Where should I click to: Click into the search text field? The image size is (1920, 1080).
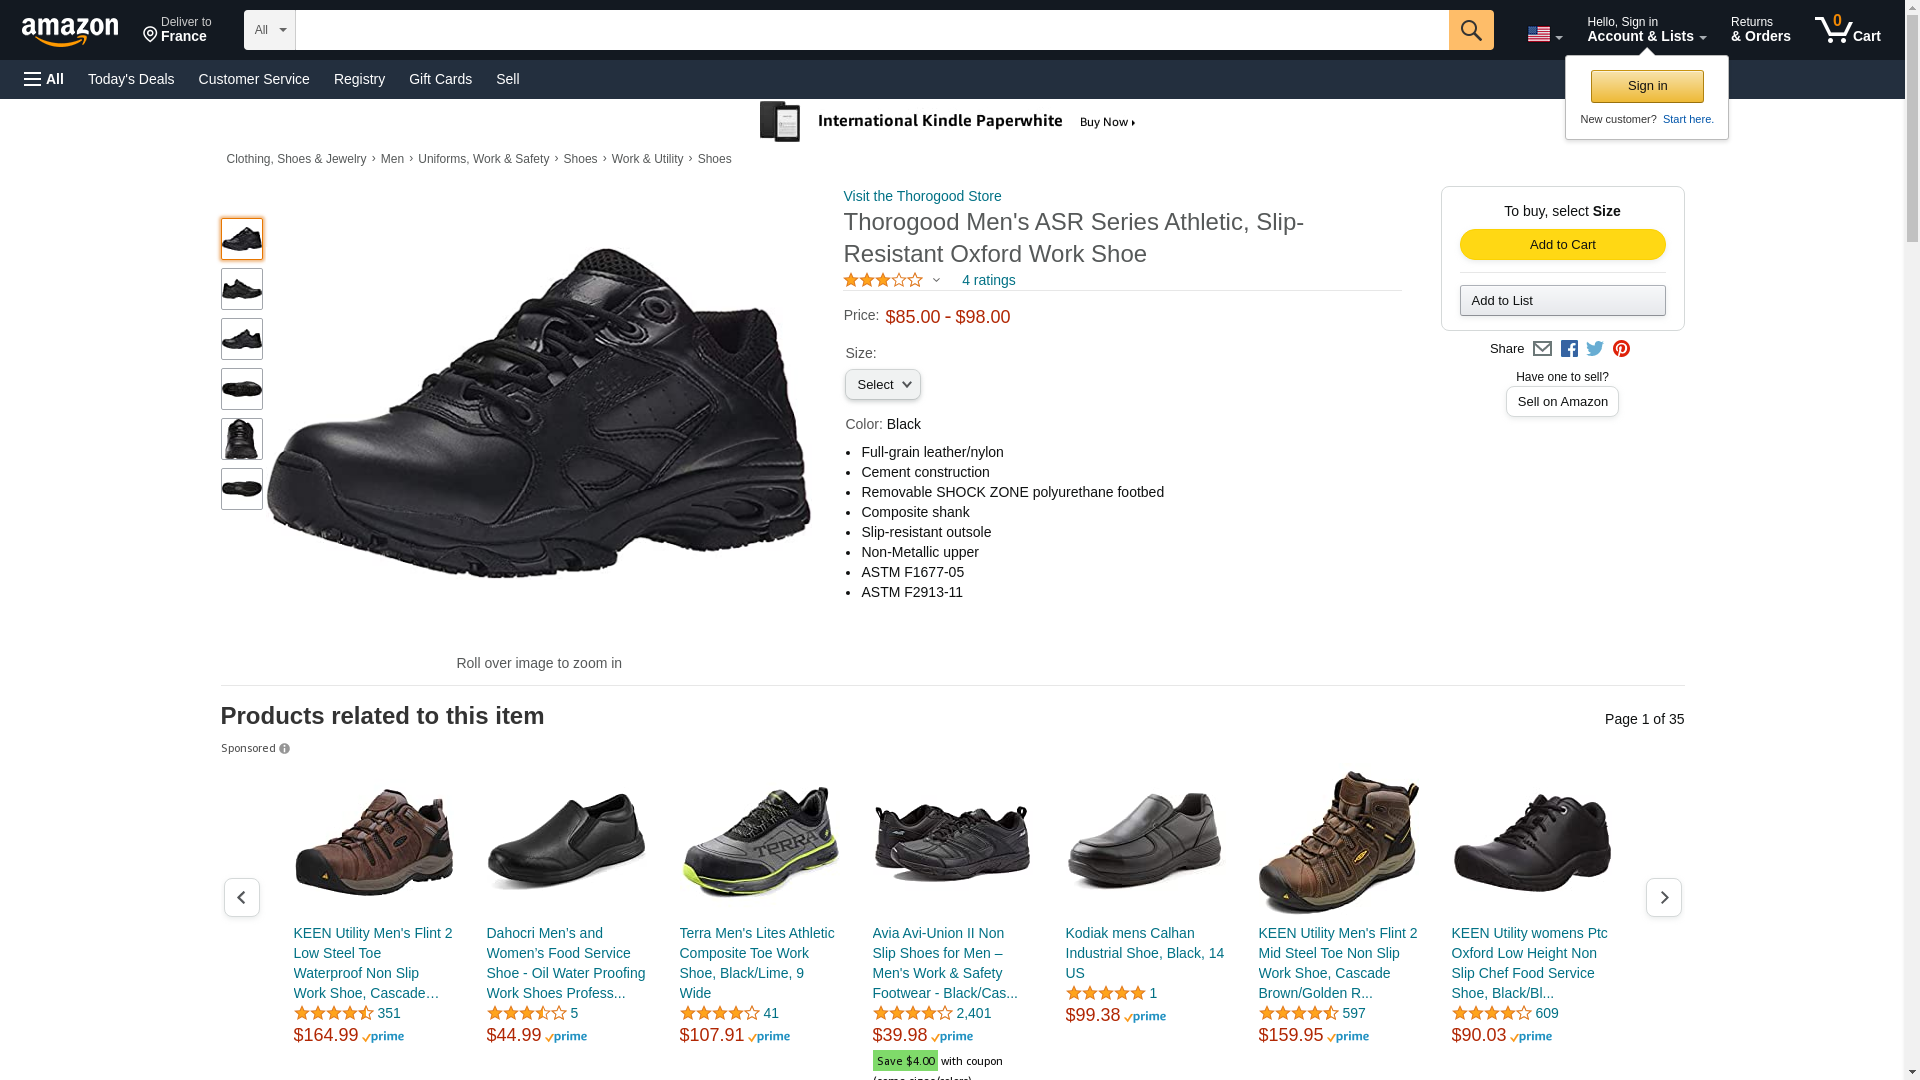872,30
